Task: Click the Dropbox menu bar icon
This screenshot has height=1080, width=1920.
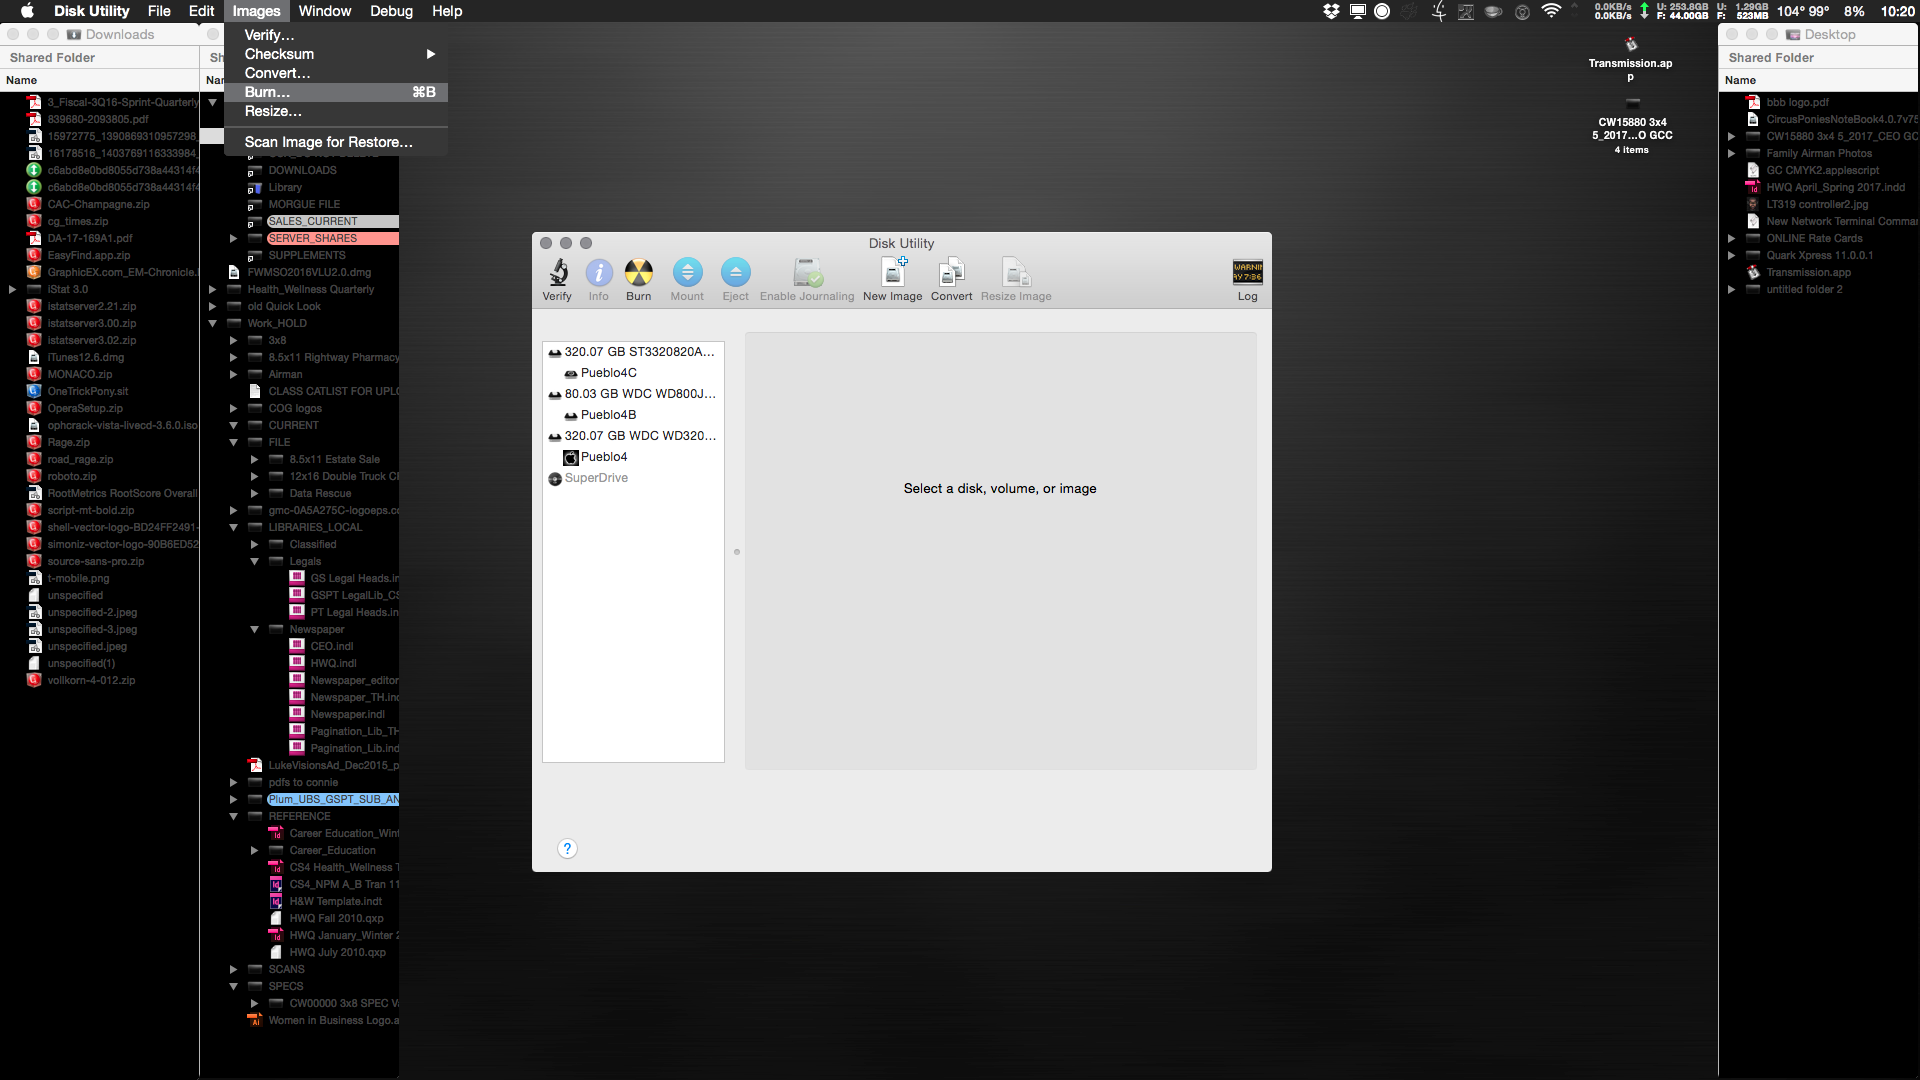Action: (x=1331, y=11)
